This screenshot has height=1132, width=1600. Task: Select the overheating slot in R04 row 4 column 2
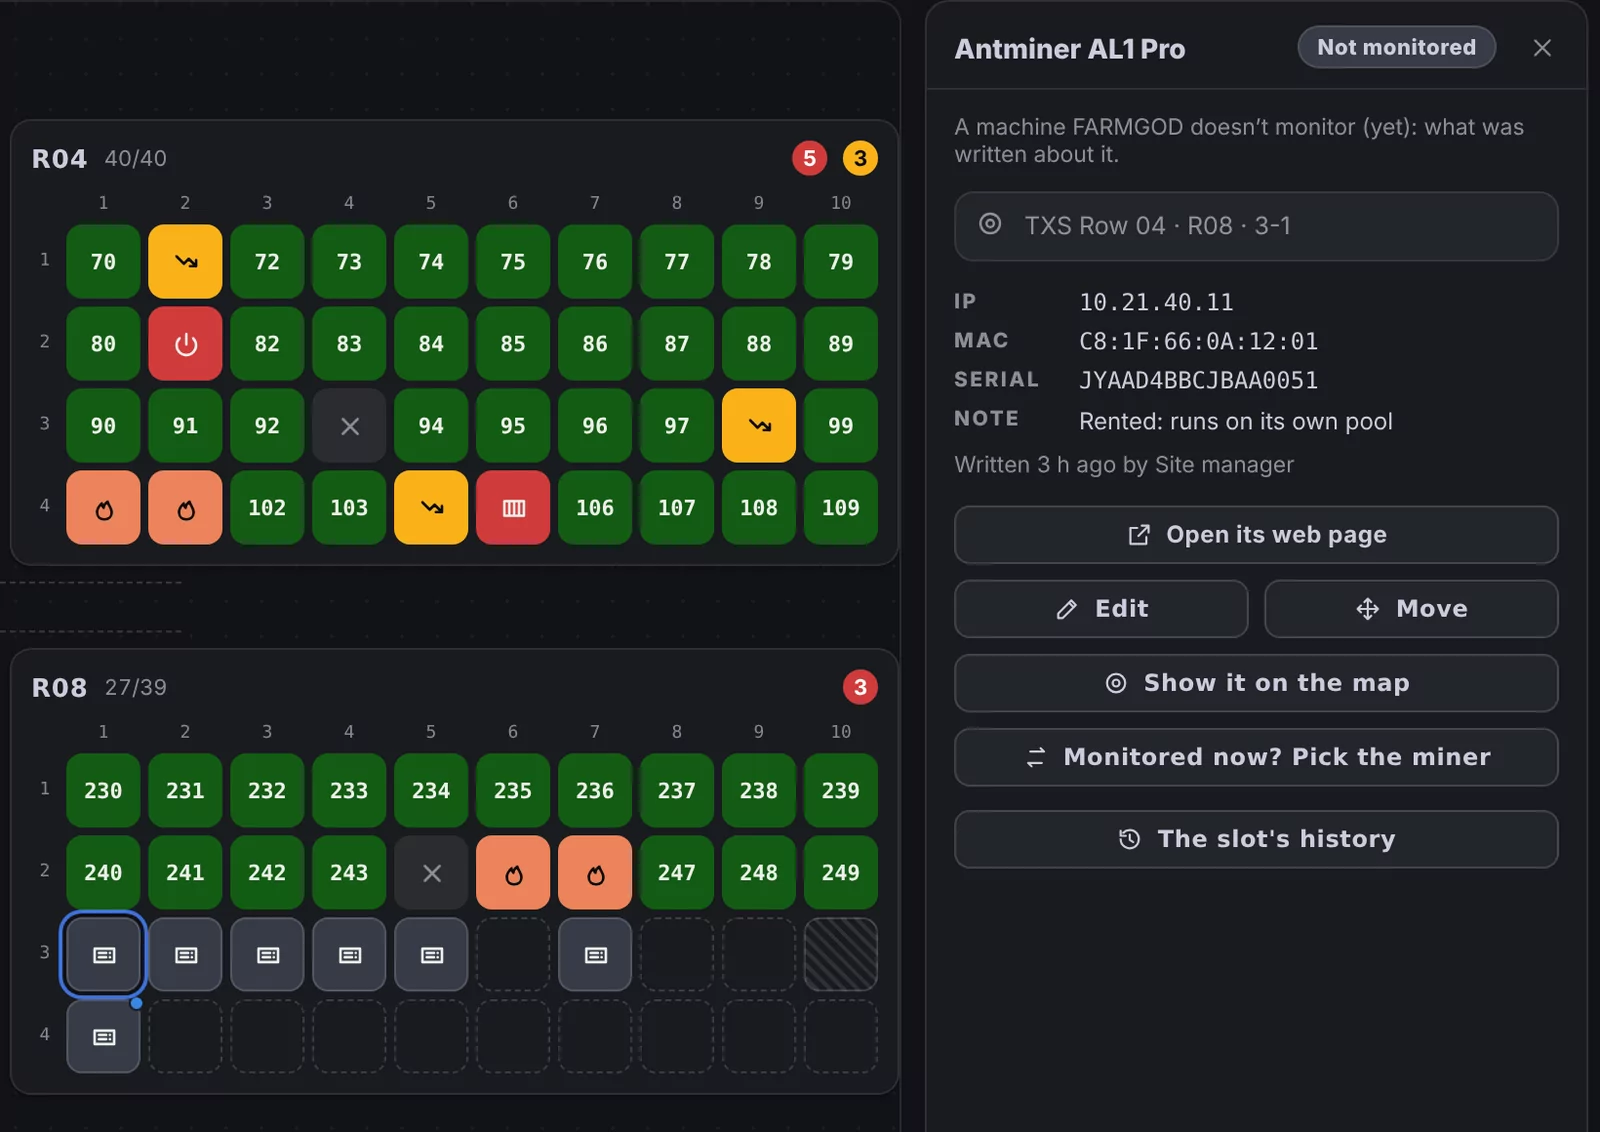coord(185,507)
